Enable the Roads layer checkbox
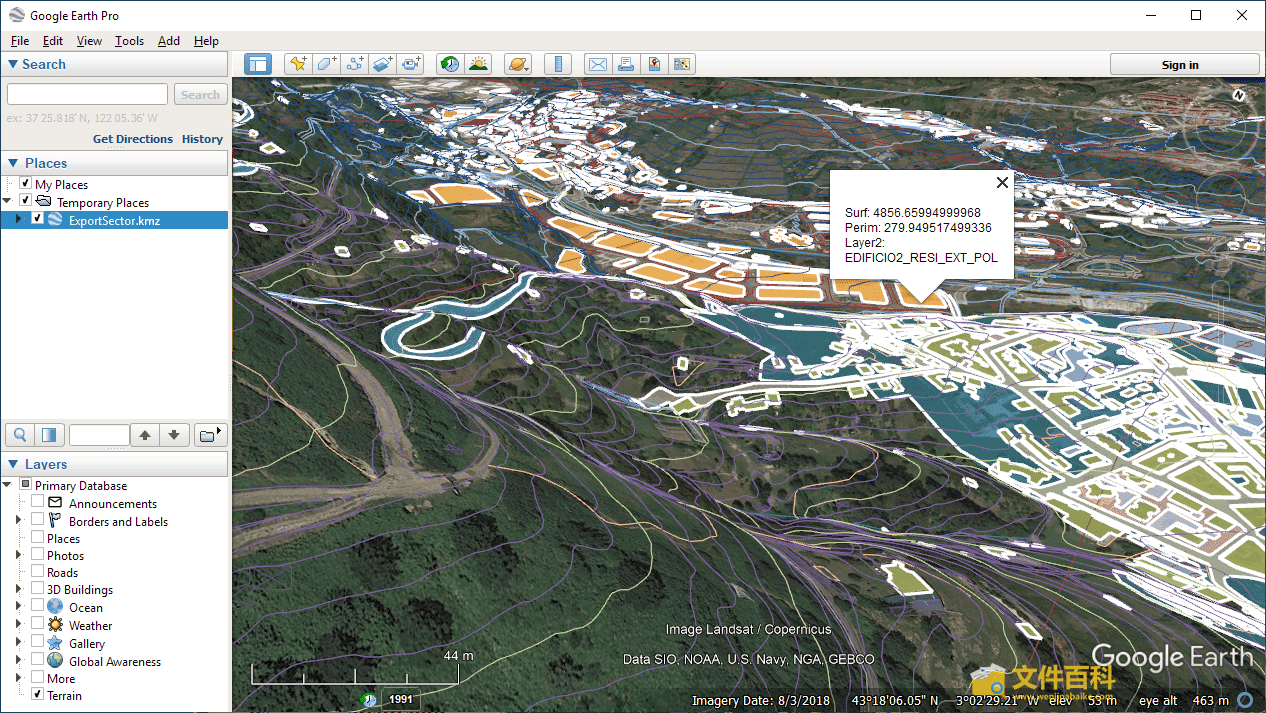This screenshot has width=1266, height=713. tap(37, 572)
